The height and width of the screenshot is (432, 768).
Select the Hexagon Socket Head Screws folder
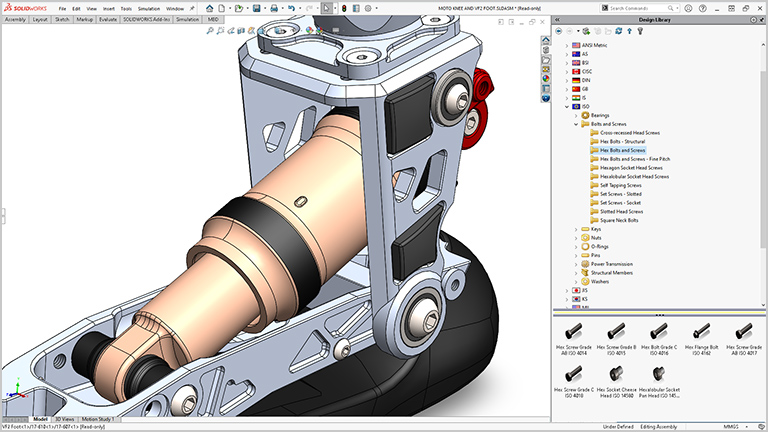629,168
